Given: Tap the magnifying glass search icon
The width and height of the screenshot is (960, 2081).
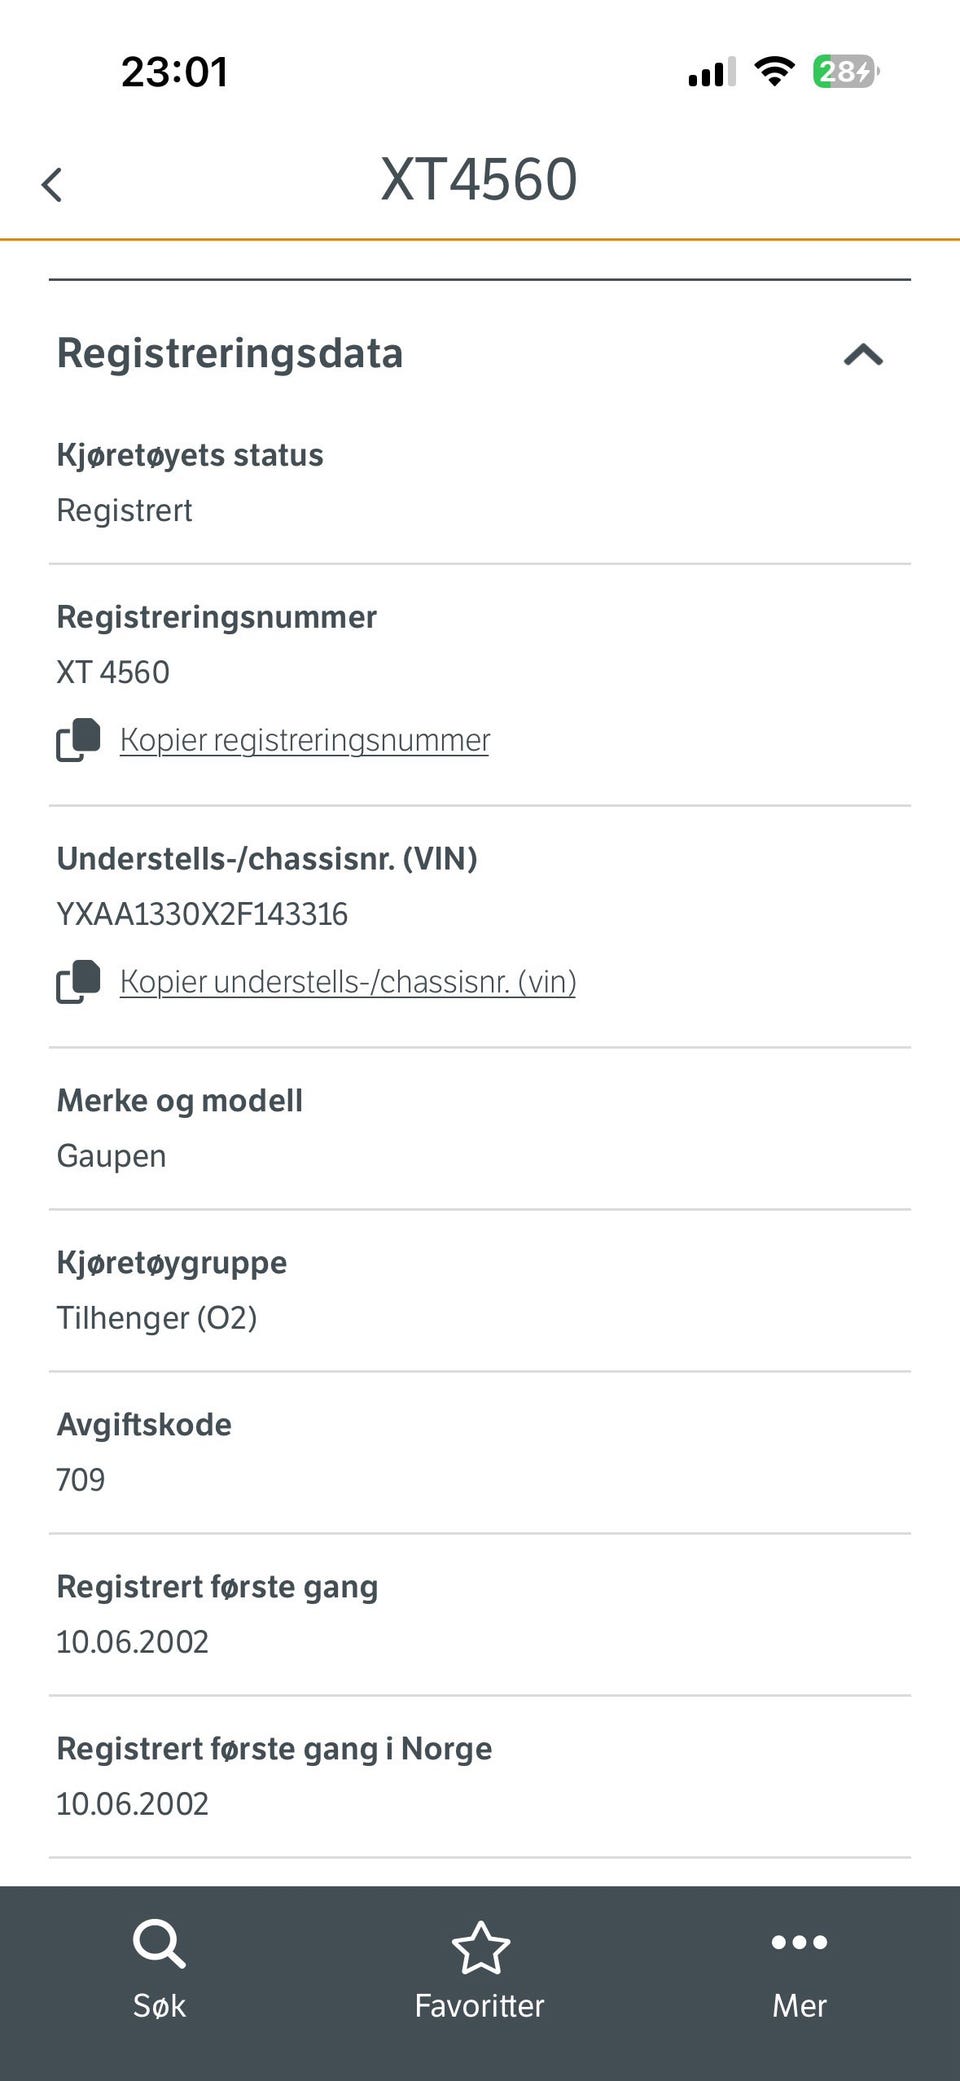Looking at the screenshot, I should 159,1944.
